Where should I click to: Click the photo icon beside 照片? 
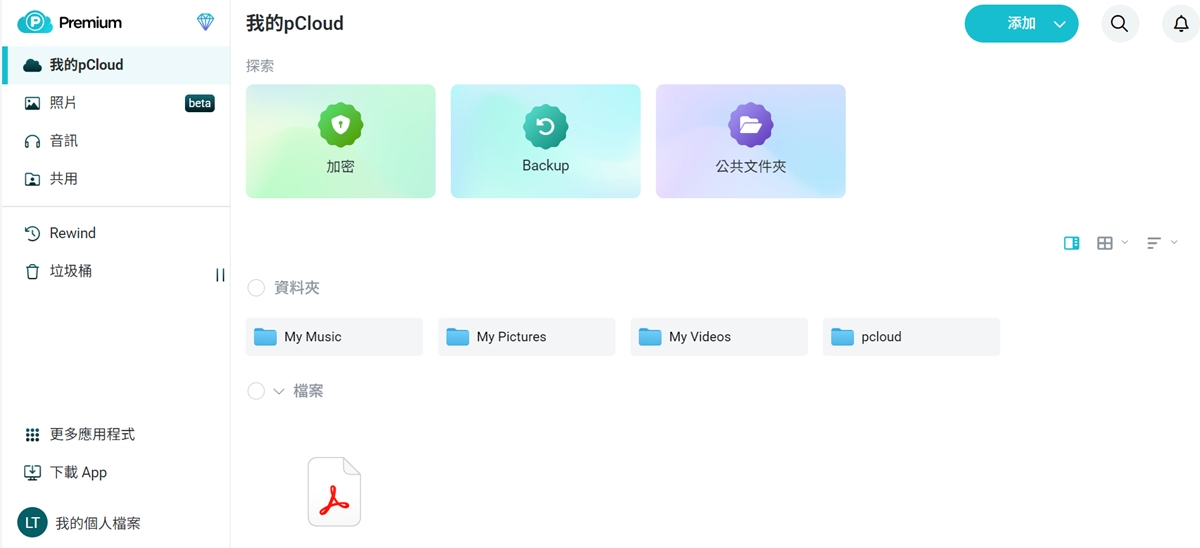pyautogui.click(x=32, y=103)
